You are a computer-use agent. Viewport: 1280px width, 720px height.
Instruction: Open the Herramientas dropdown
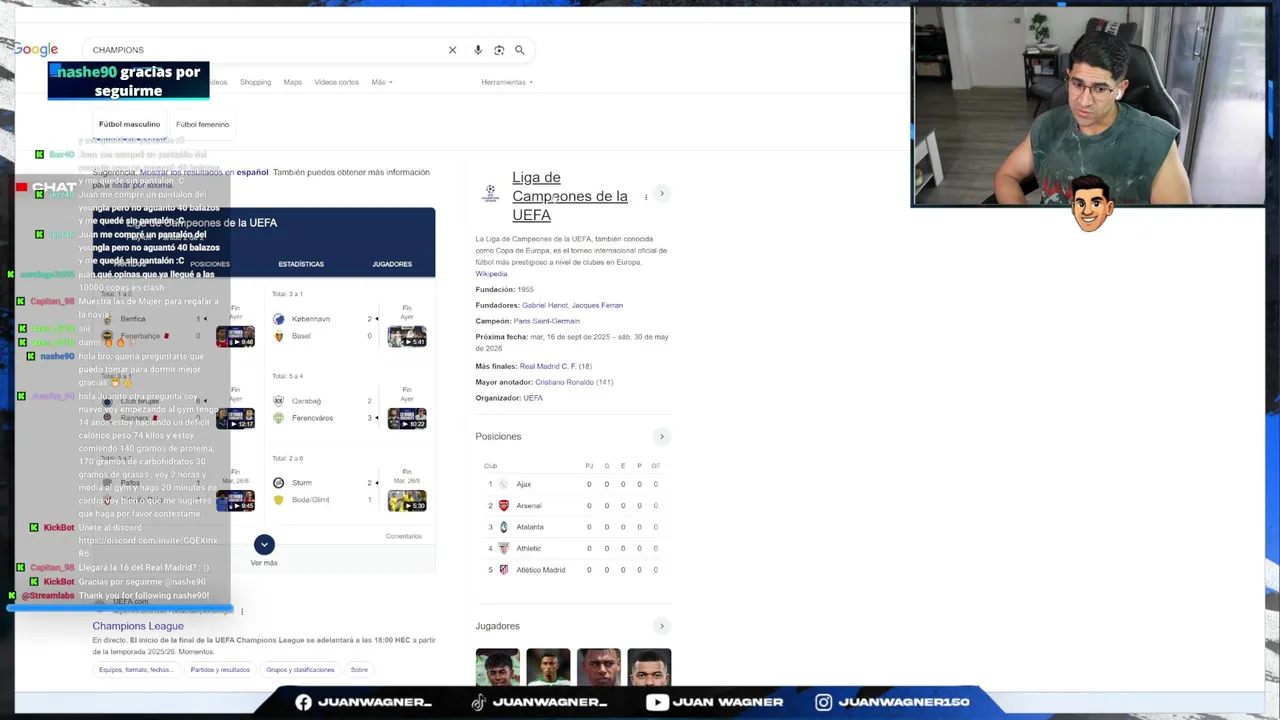tap(507, 82)
